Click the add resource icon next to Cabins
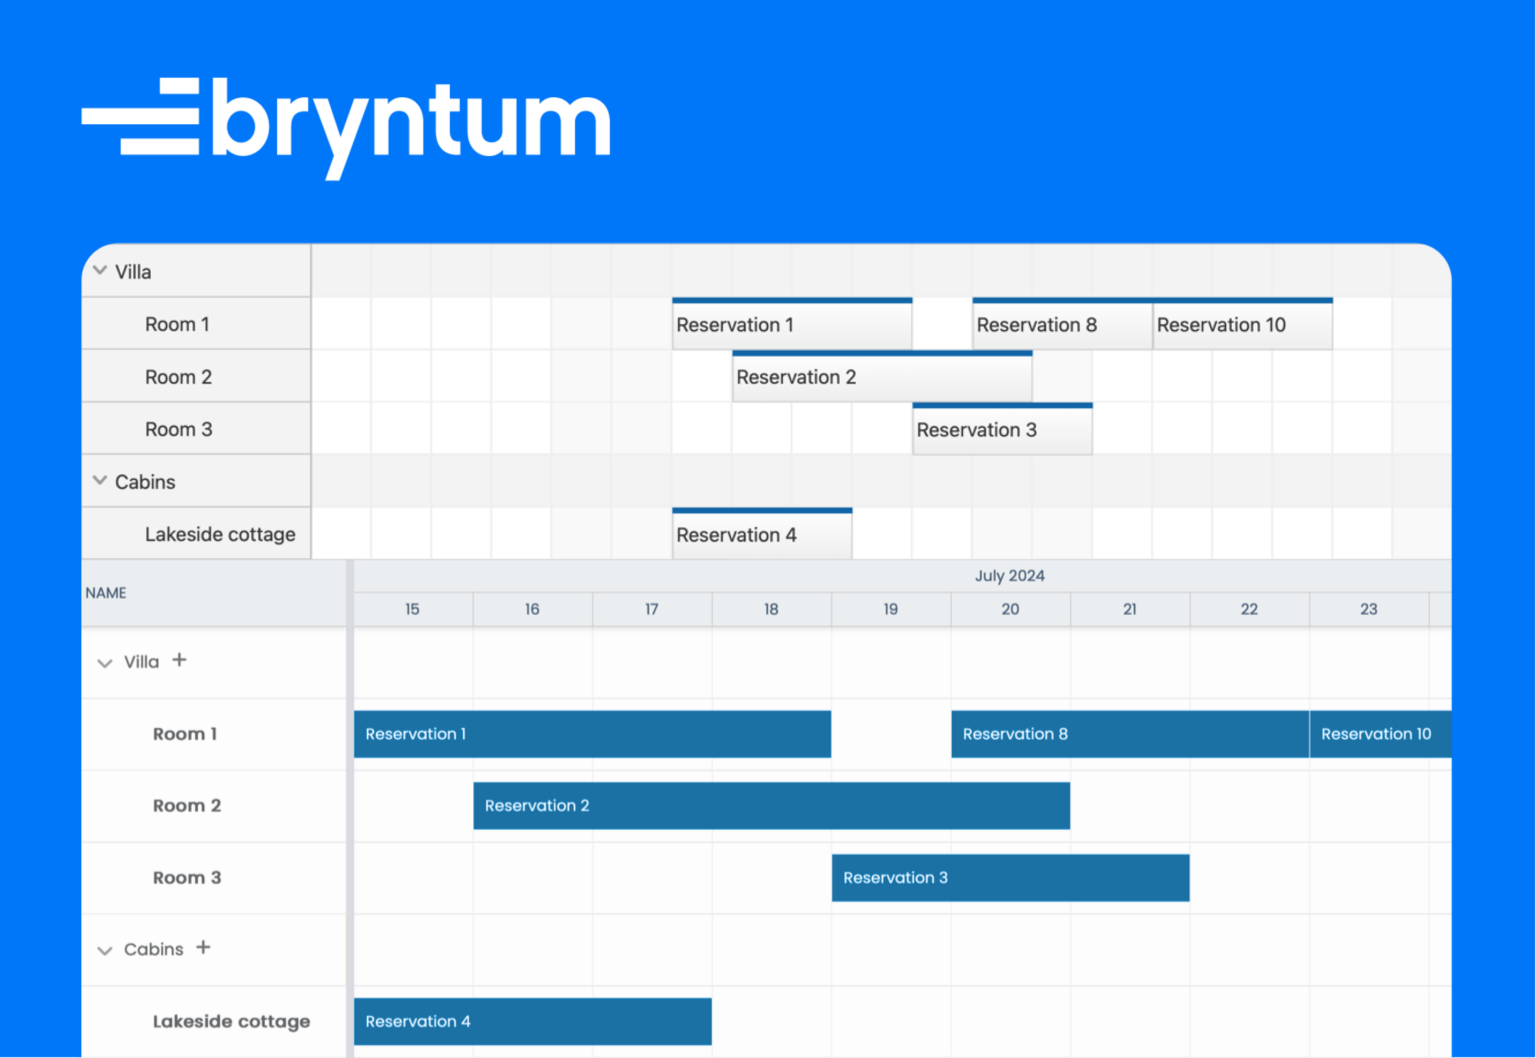Viewport: 1536px width, 1058px height. (203, 948)
